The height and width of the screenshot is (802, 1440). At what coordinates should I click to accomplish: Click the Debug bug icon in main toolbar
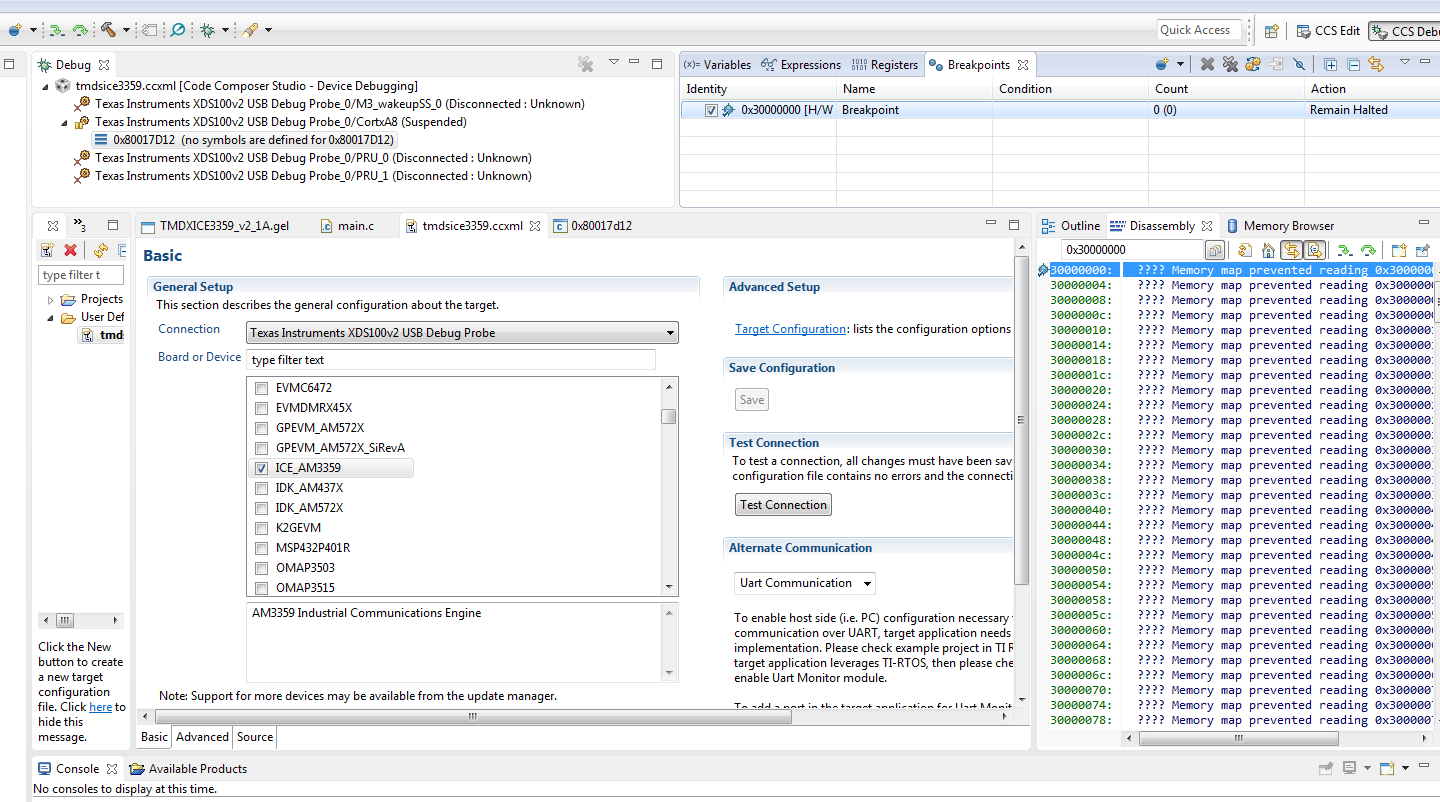tap(207, 30)
